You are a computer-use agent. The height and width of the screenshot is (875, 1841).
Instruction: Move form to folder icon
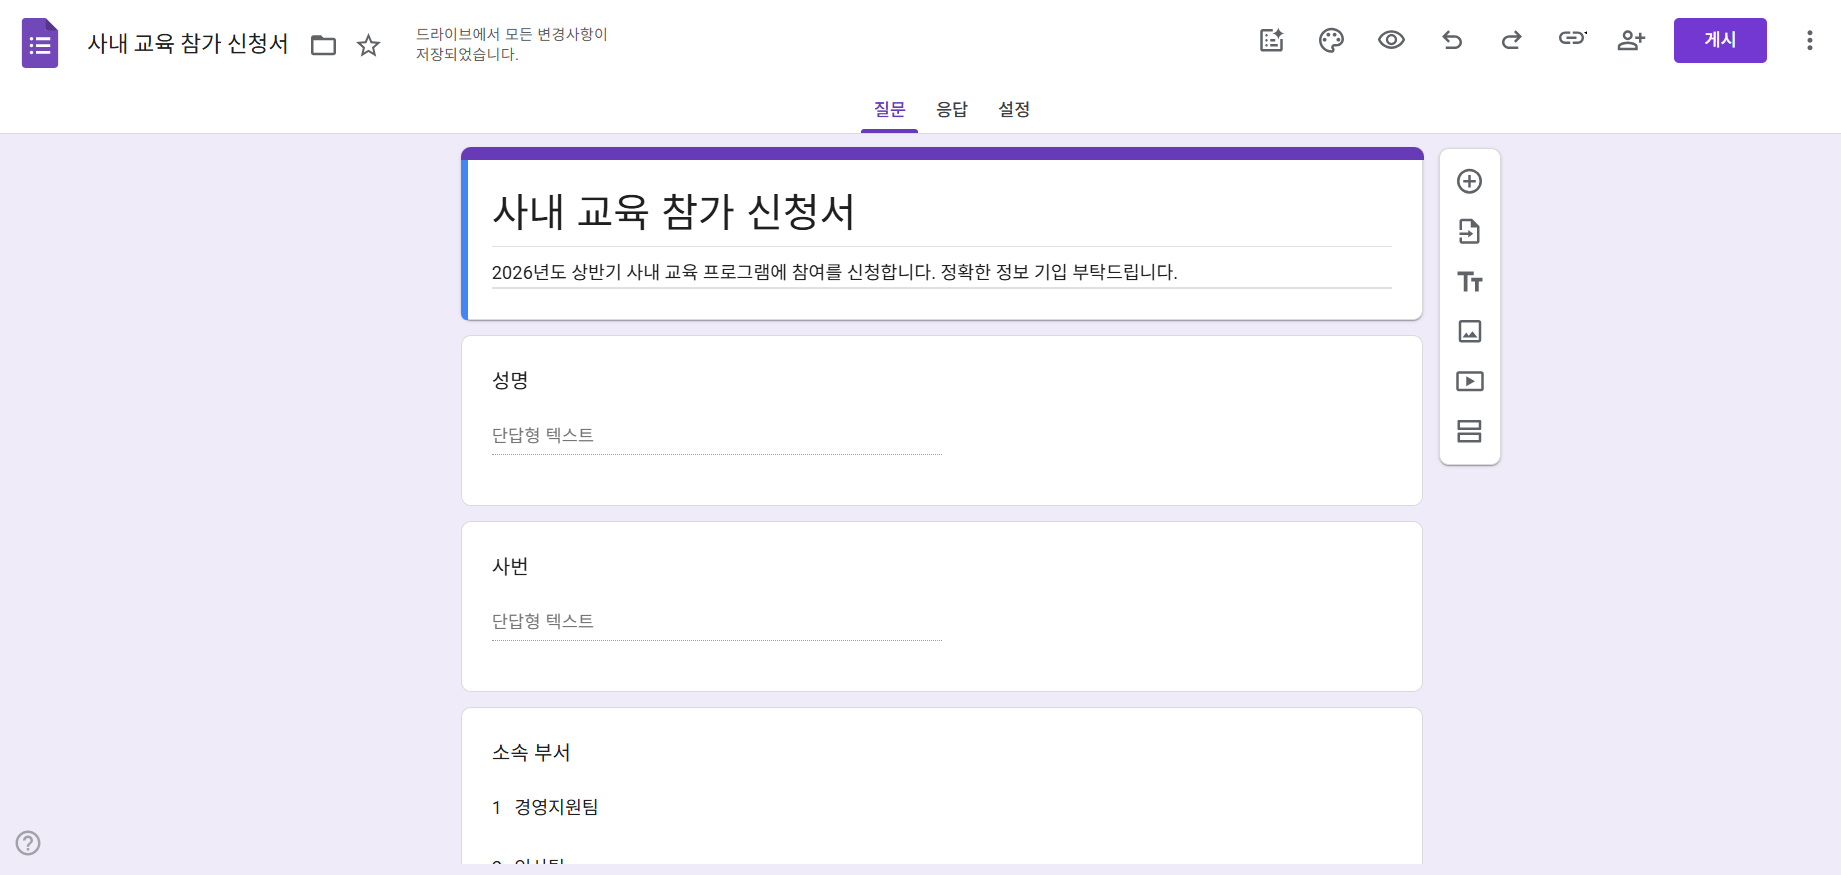(323, 45)
